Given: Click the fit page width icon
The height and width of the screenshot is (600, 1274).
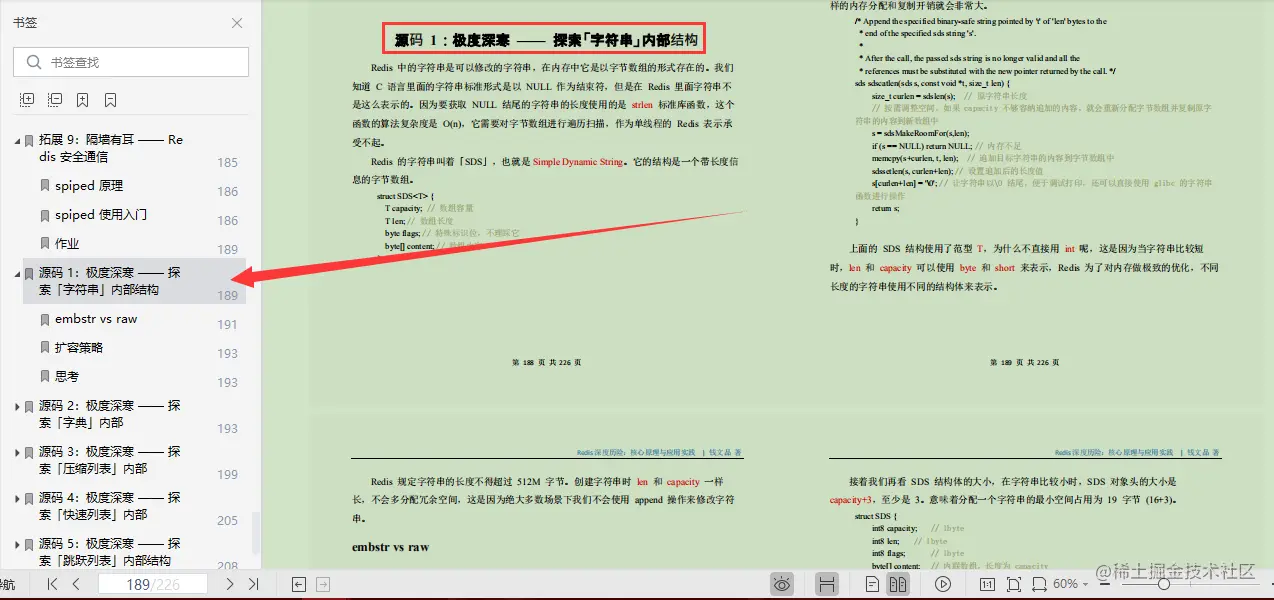Looking at the screenshot, I should tap(1040, 583).
